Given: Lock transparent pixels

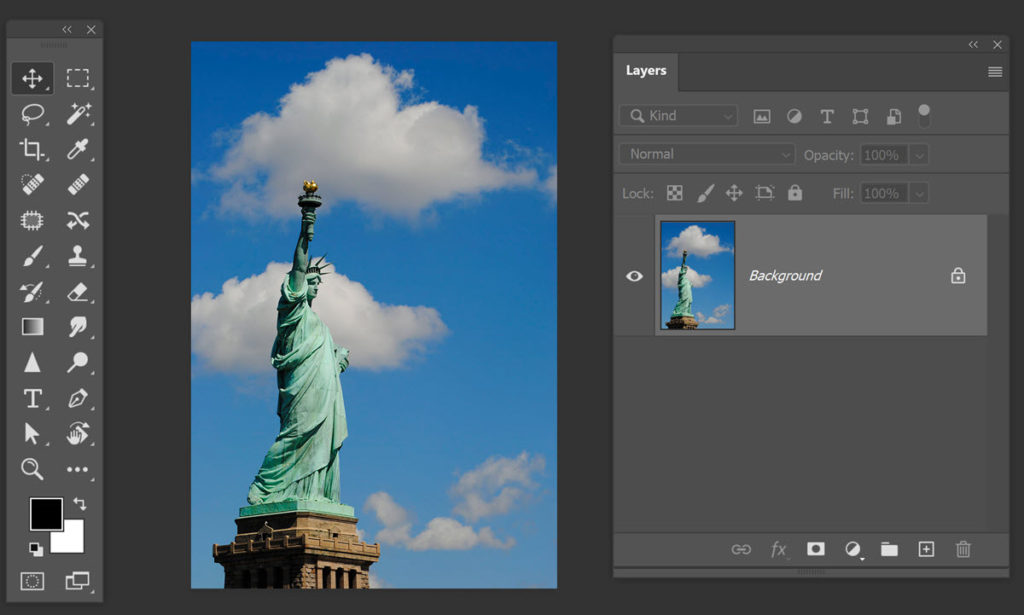Looking at the screenshot, I should [675, 193].
